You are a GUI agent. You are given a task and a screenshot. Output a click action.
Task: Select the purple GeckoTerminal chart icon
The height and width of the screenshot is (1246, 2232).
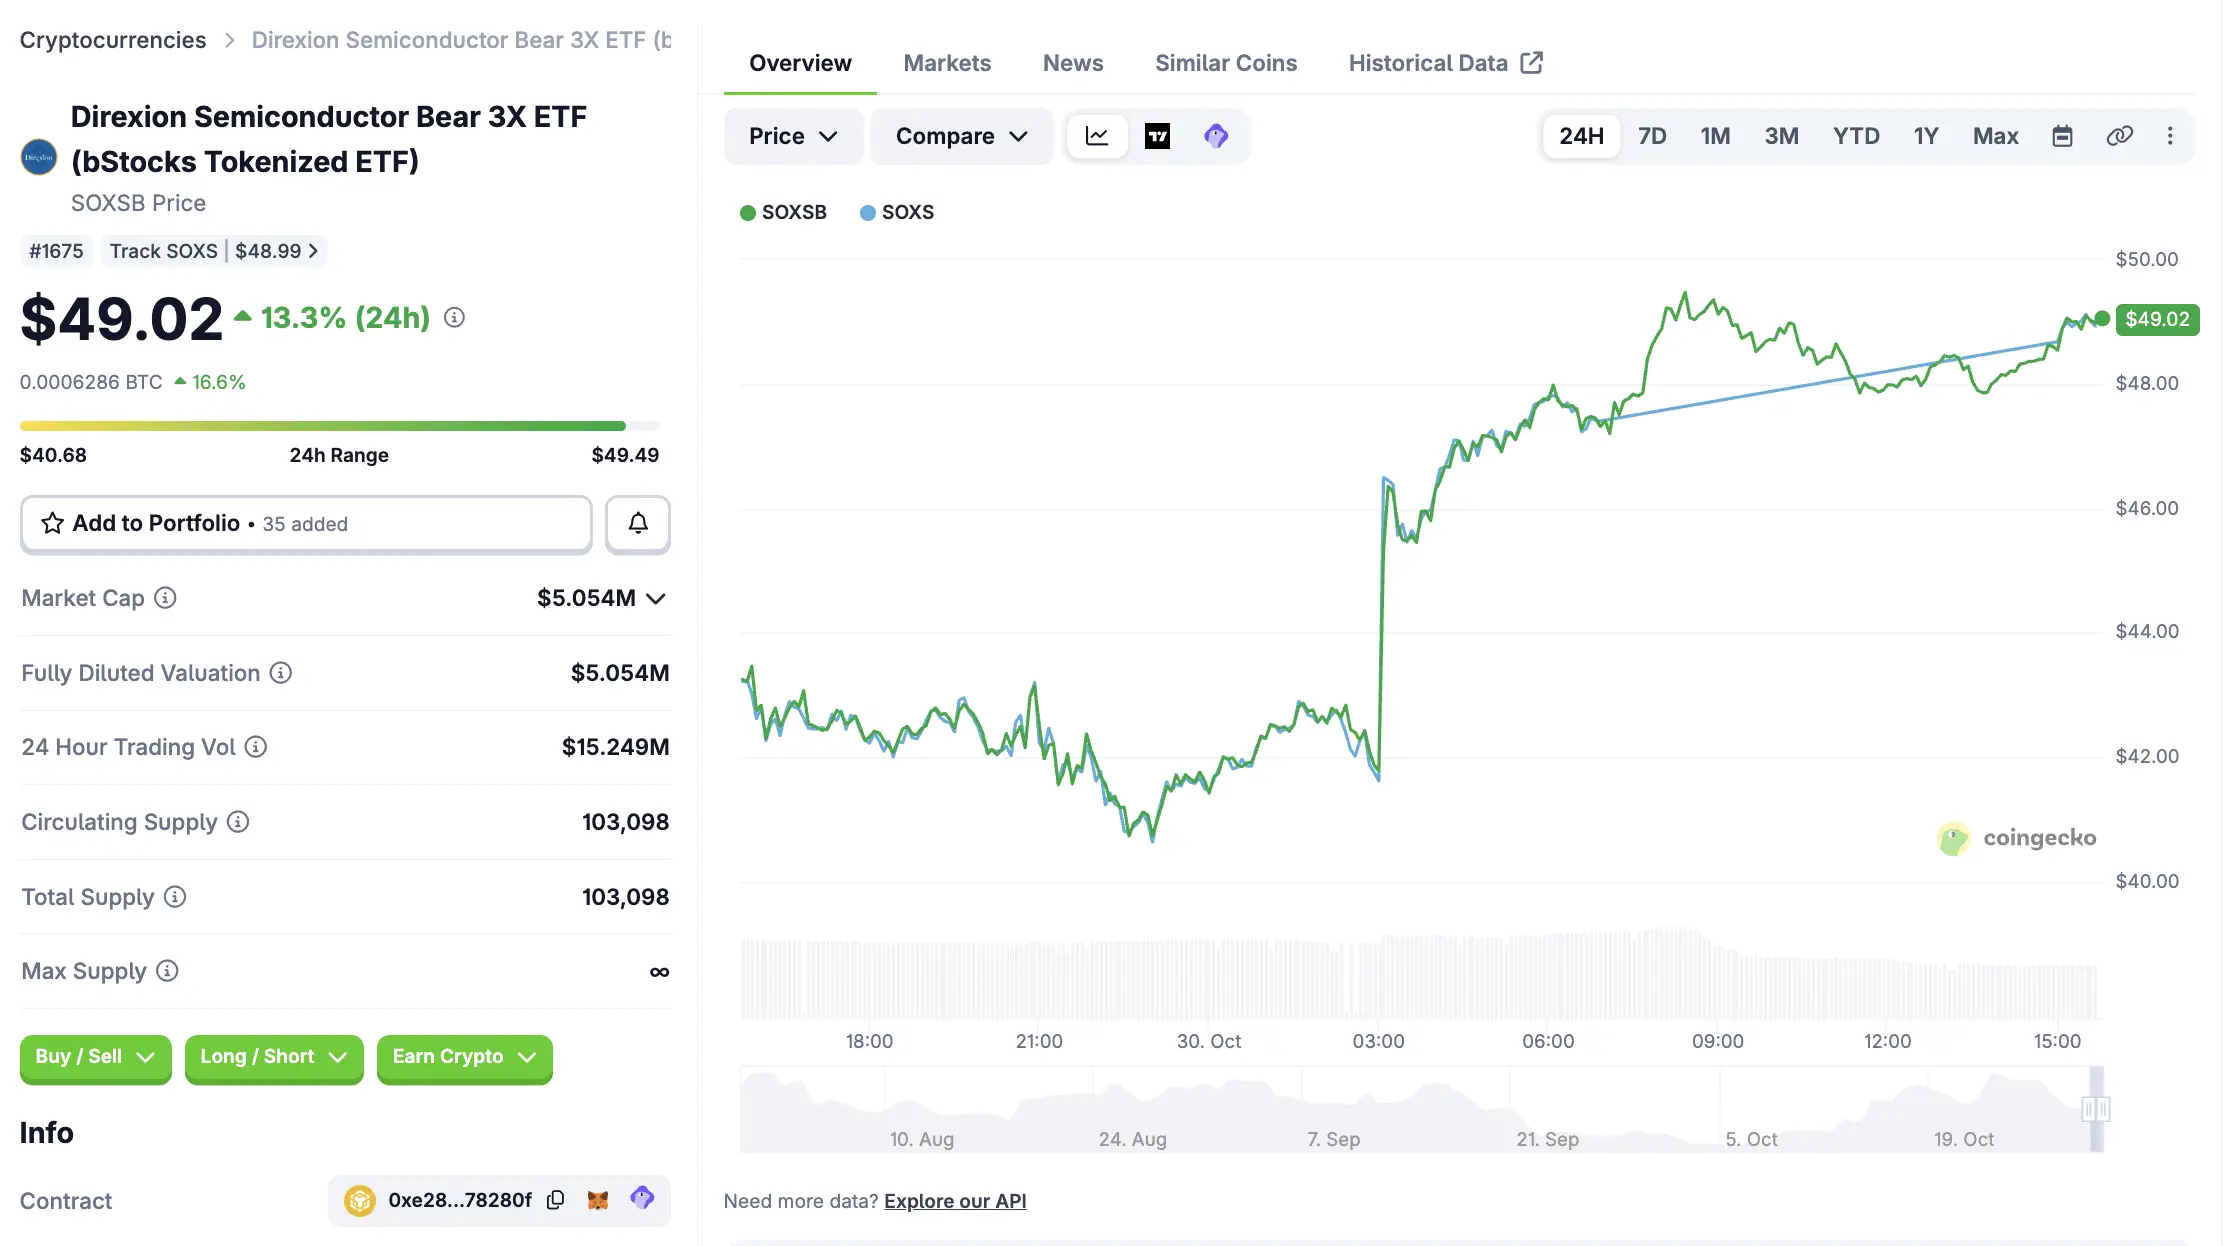click(x=1216, y=136)
